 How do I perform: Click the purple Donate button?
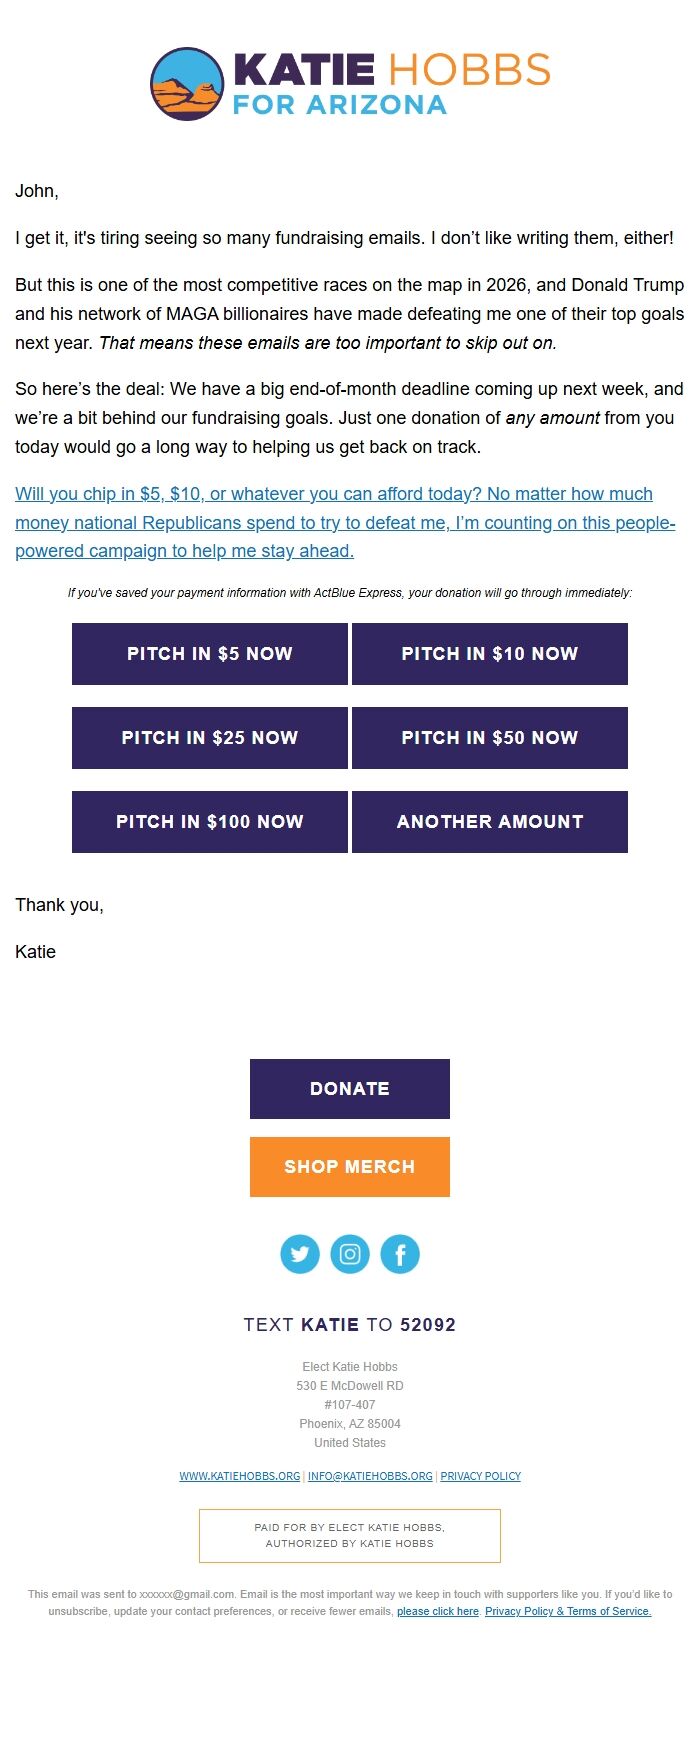(350, 1089)
